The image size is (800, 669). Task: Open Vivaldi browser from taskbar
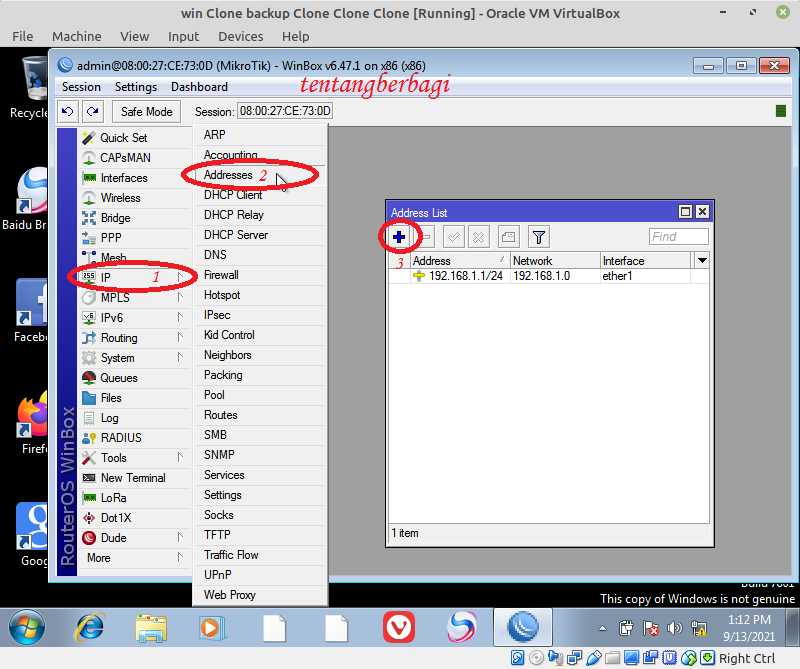click(x=398, y=627)
